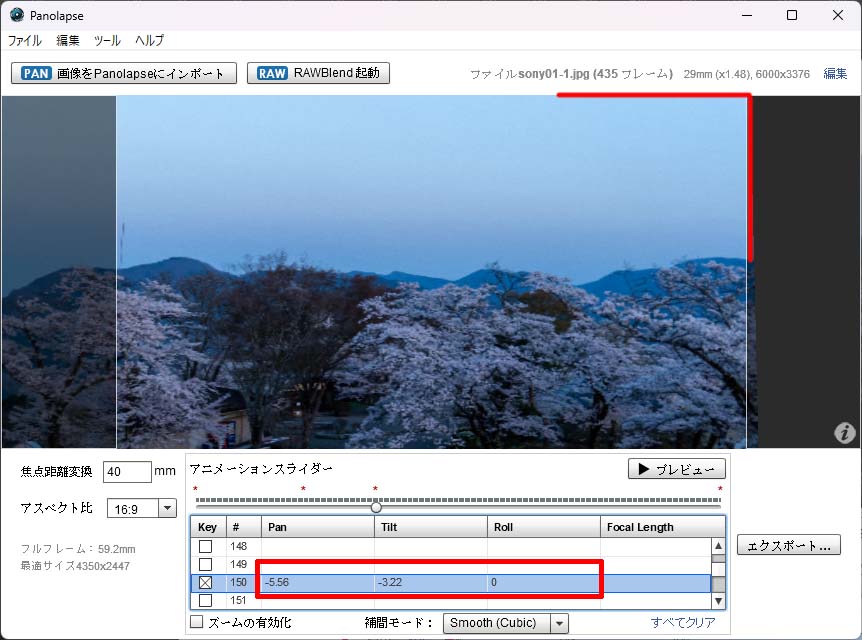Click the animation slider handle
The image size is (862, 640).
tap(376, 507)
